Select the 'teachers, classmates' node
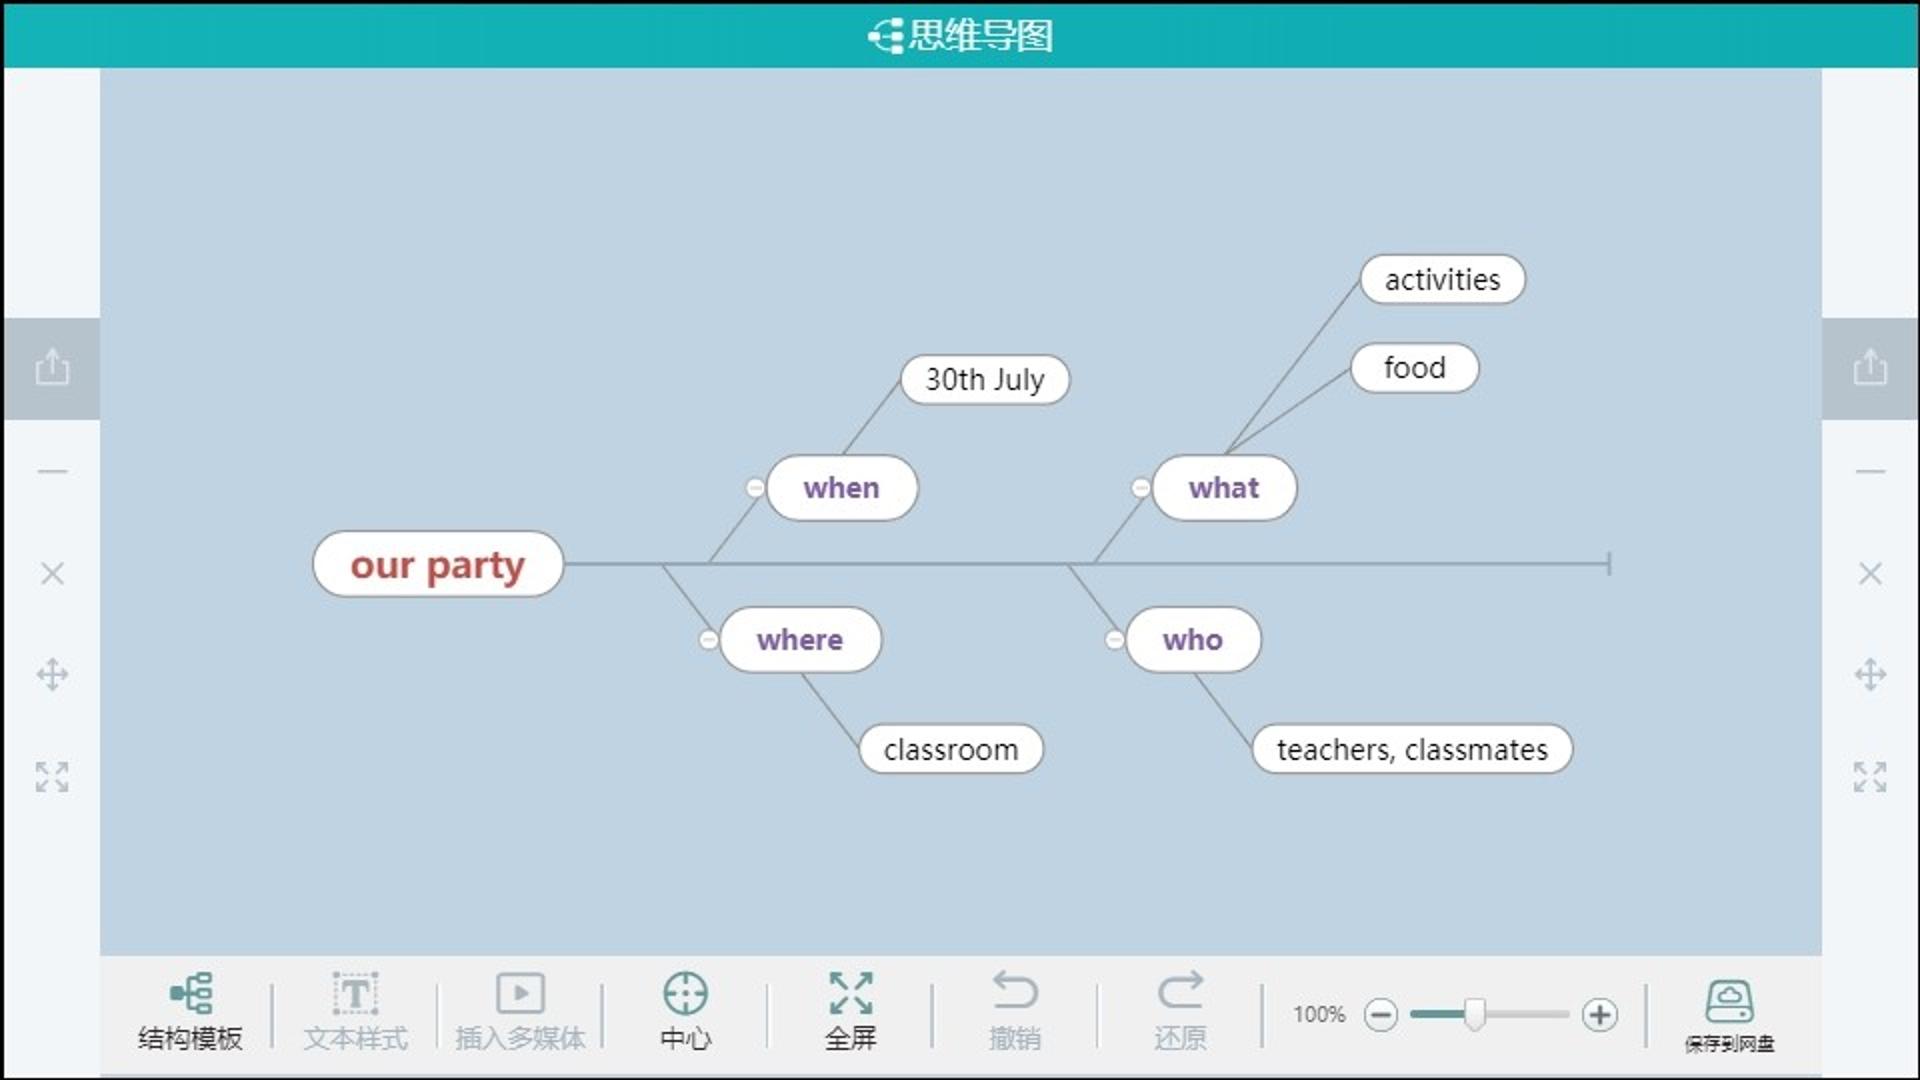This screenshot has height=1080, width=1920. (x=1412, y=749)
